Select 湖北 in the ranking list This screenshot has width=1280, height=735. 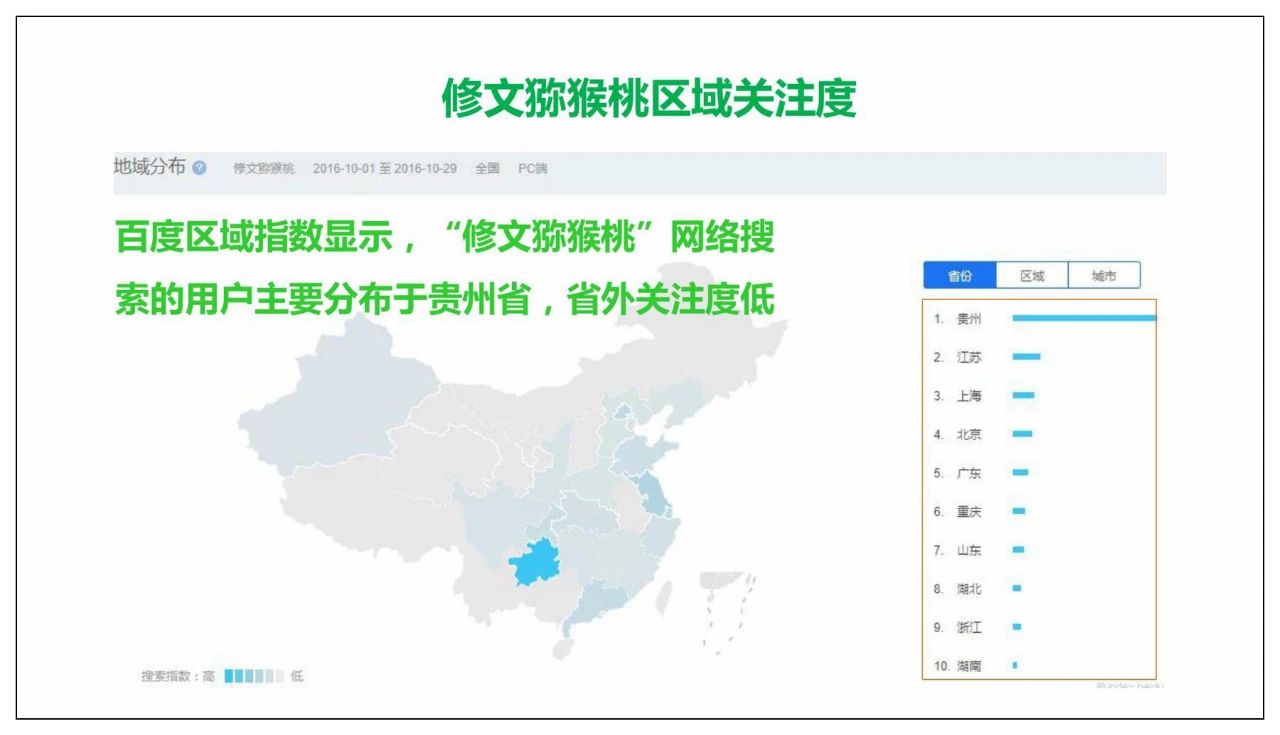(x=969, y=589)
